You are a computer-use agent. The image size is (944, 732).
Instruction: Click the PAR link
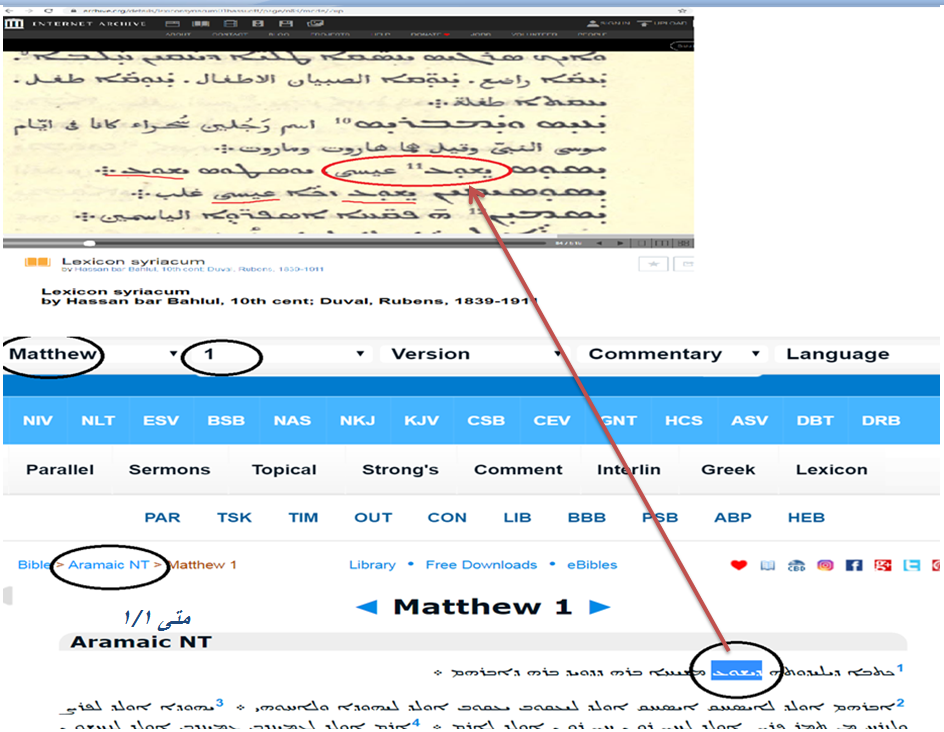coord(162,518)
